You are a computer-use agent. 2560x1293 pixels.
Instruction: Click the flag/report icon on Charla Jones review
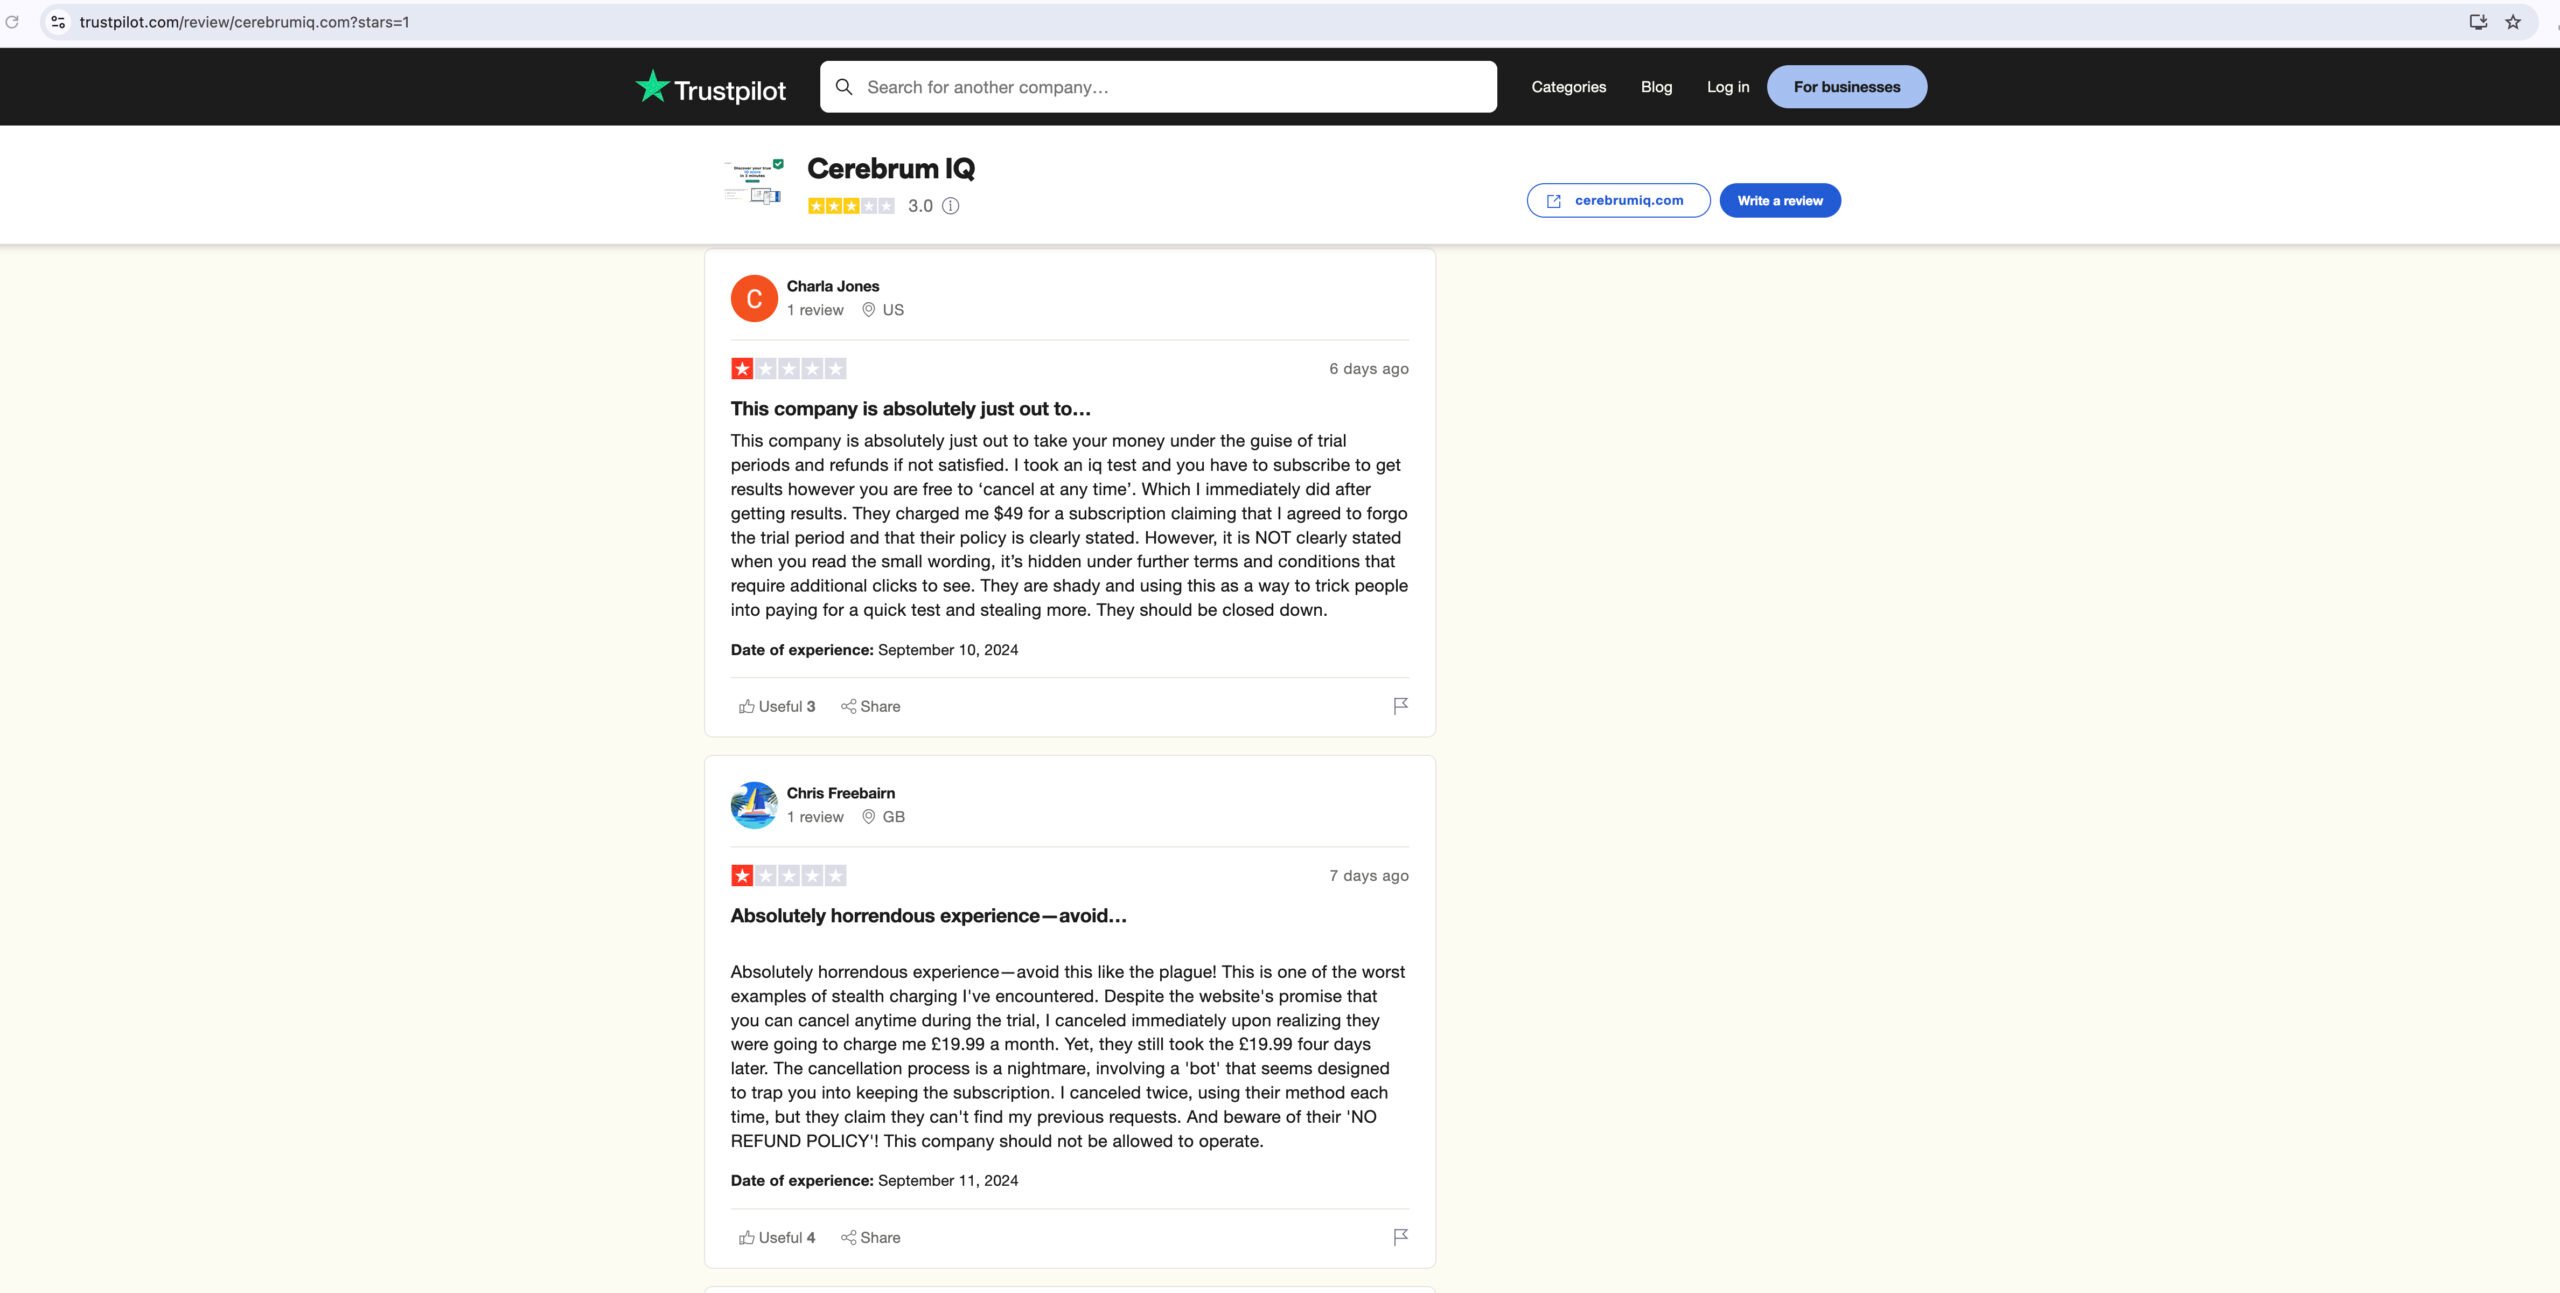pyautogui.click(x=1398, y=706)
